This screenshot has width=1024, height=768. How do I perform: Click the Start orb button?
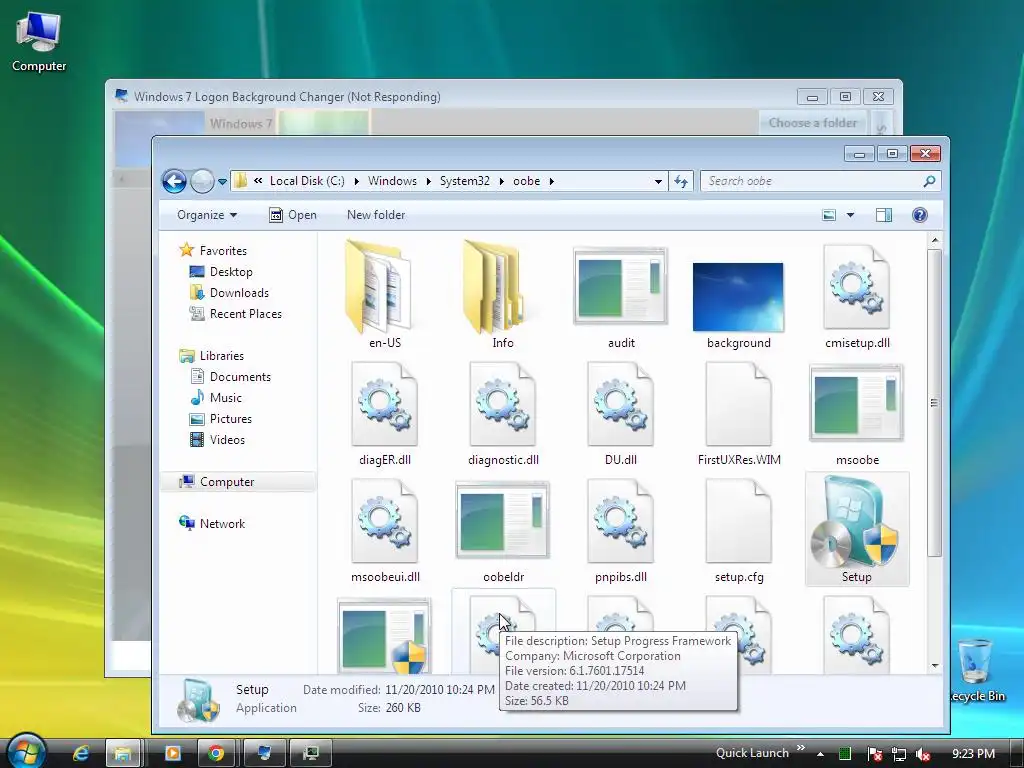27,751
